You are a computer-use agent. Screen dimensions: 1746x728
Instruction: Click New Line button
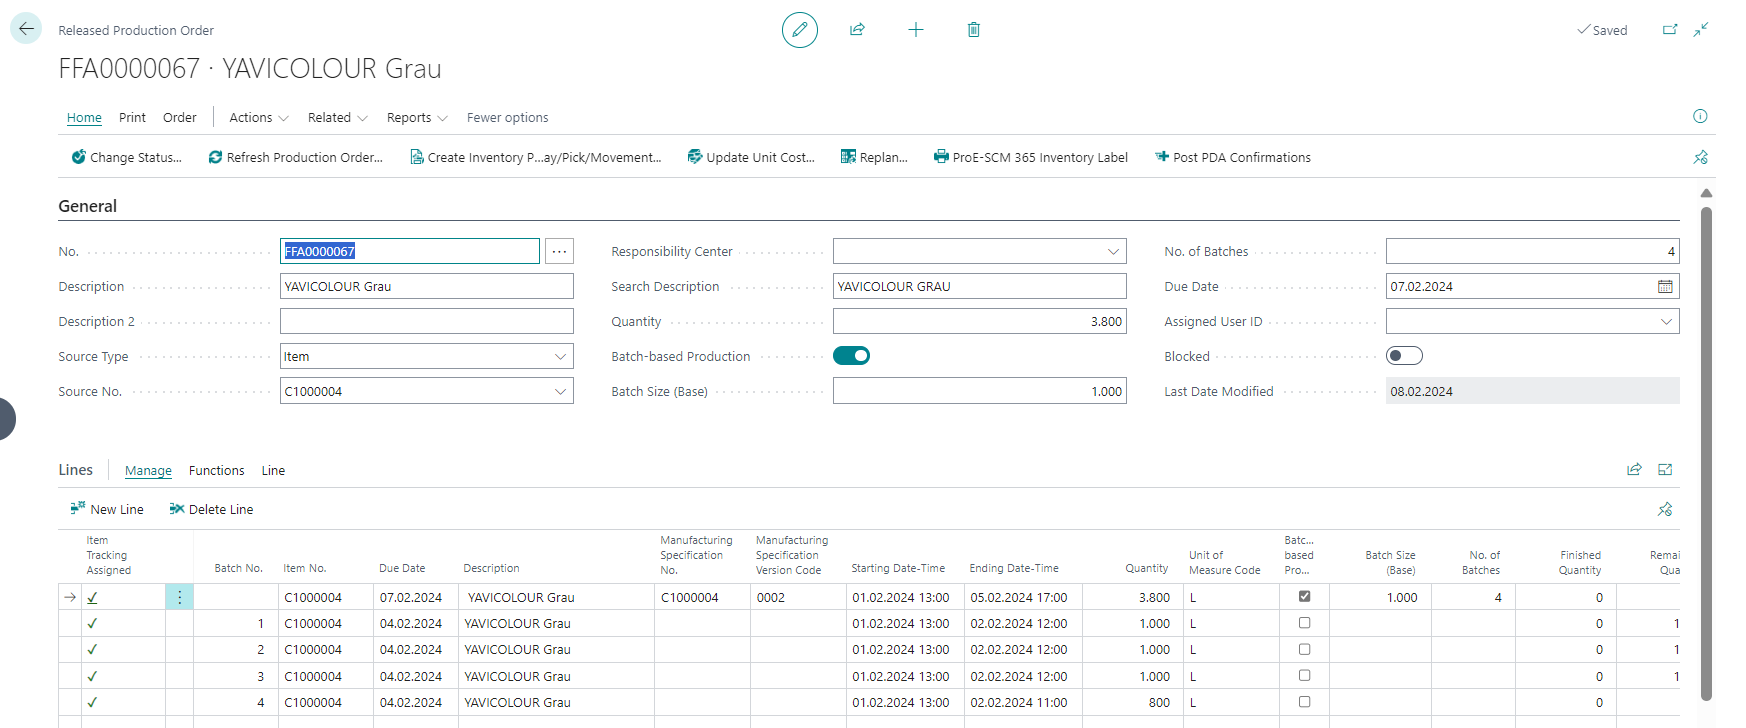click(x=107, y=509)
